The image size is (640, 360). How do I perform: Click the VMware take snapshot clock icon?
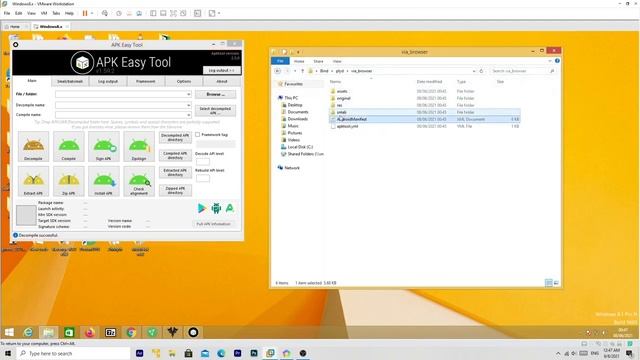pos(119,13)
